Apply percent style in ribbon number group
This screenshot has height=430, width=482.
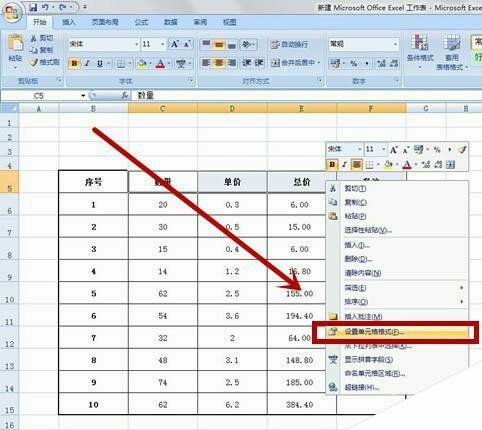click(353, 63)
